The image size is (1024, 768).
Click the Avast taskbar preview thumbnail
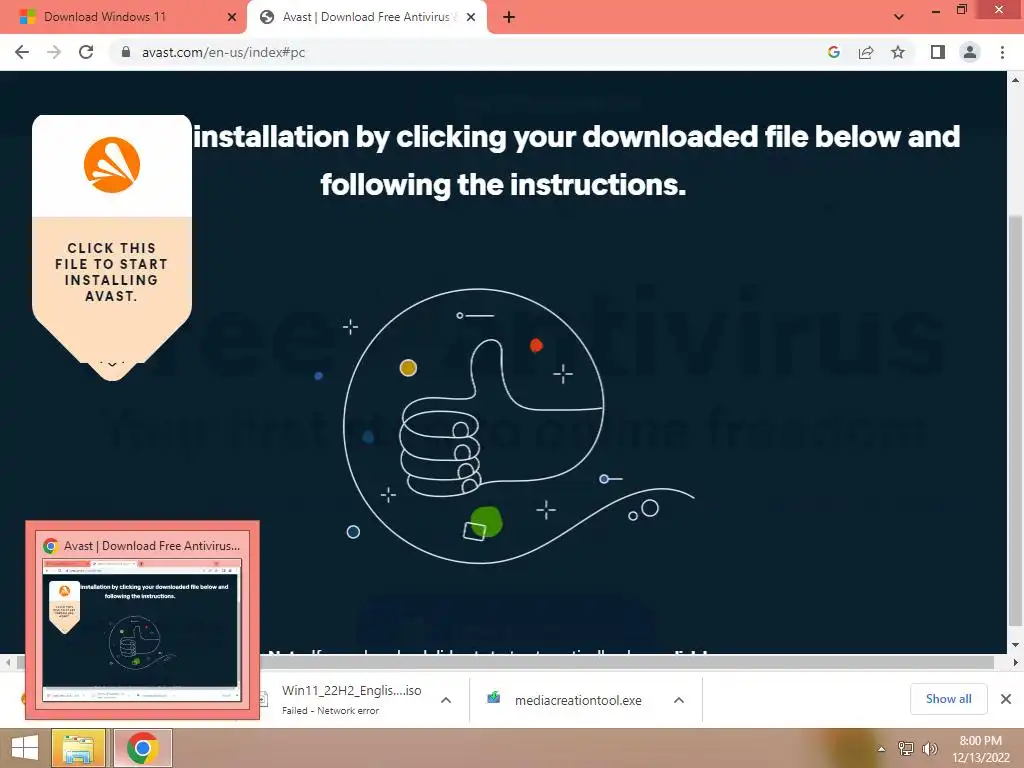click(x=142, y=620)
